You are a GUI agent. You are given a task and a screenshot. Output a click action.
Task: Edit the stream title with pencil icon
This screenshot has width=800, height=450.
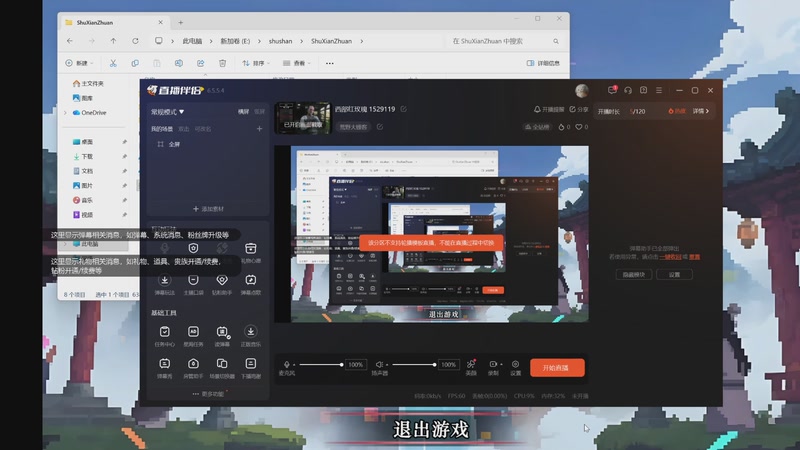pyautogui.click(x=404, y=109)
